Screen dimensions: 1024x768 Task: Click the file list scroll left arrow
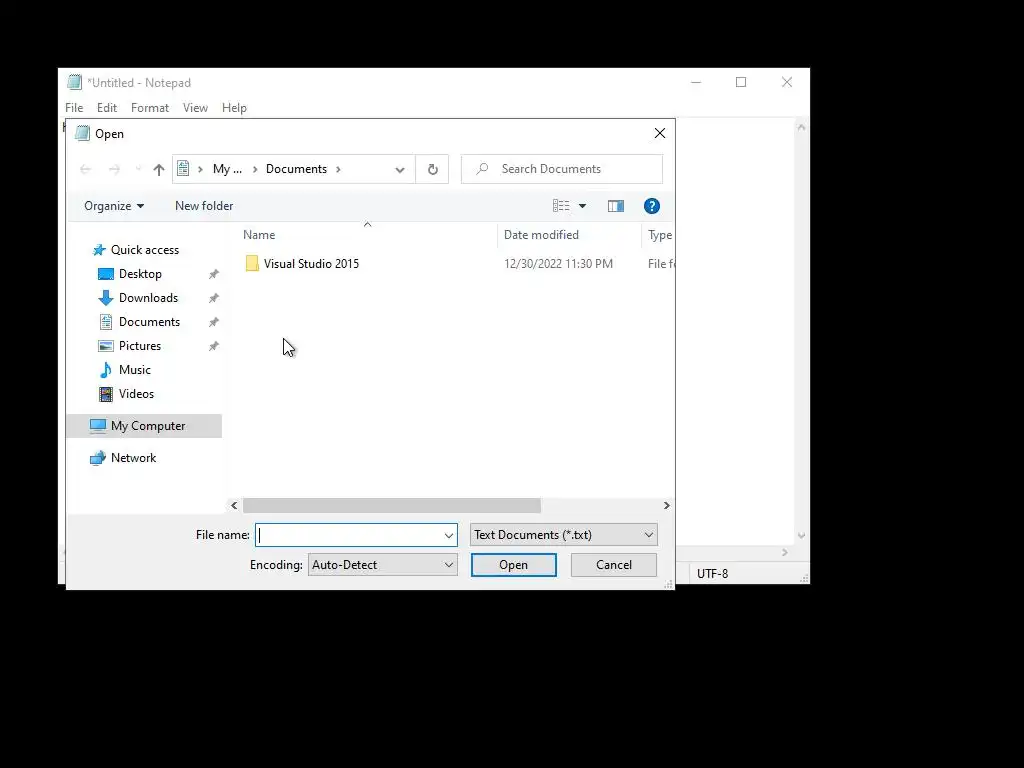point(234,505)
